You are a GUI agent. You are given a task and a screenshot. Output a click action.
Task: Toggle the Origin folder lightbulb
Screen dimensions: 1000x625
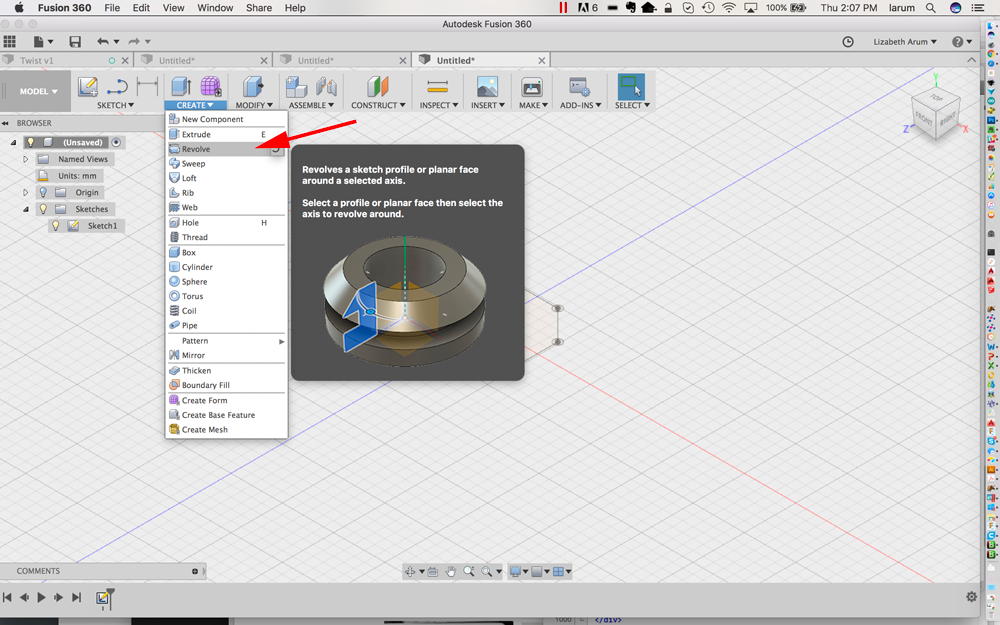[43, 192]
